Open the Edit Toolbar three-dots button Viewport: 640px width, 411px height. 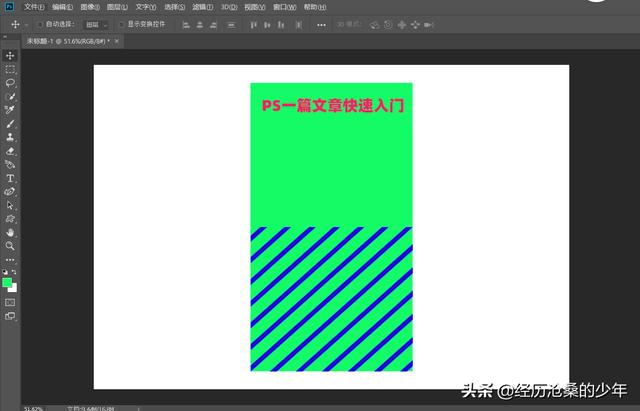pyautogui.click(x=10, y=260)
